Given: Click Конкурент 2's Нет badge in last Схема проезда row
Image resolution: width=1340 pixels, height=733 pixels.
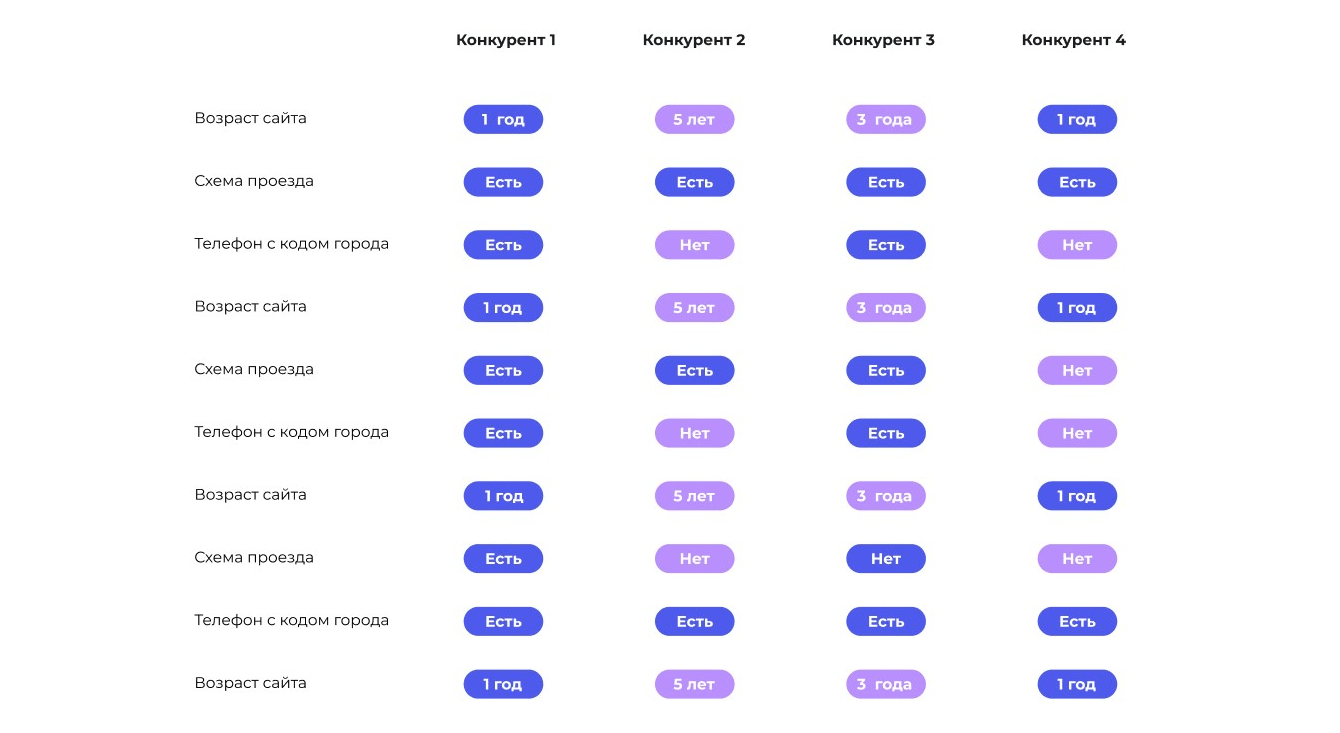Looking at the screenshot, I should [x=694, y=559].
